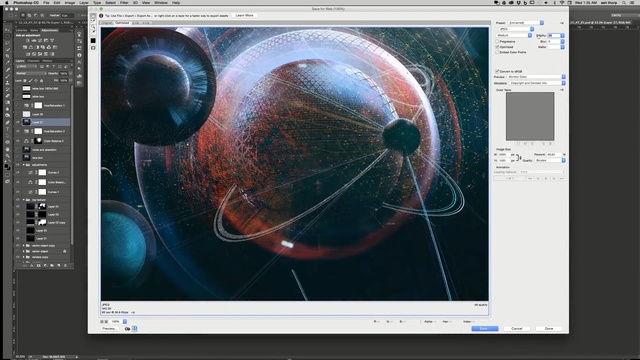Screen dimensions: 640x360
Task: Toggle the constrain proportions link icon
Action: pos(518,158)
